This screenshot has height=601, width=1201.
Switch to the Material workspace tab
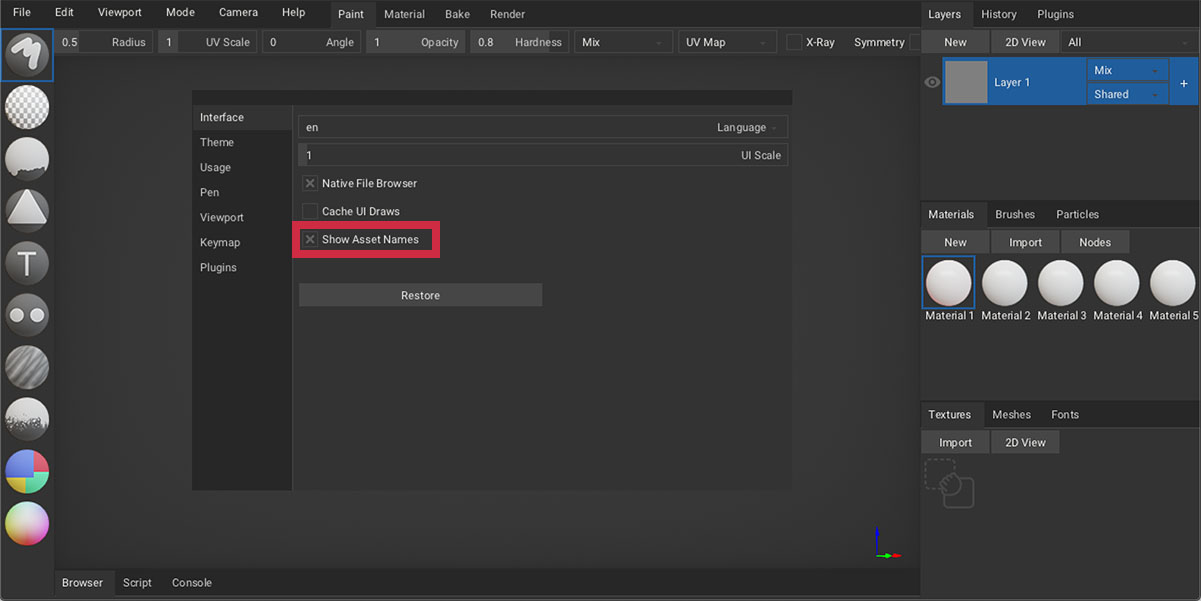[x=404, y=14]
